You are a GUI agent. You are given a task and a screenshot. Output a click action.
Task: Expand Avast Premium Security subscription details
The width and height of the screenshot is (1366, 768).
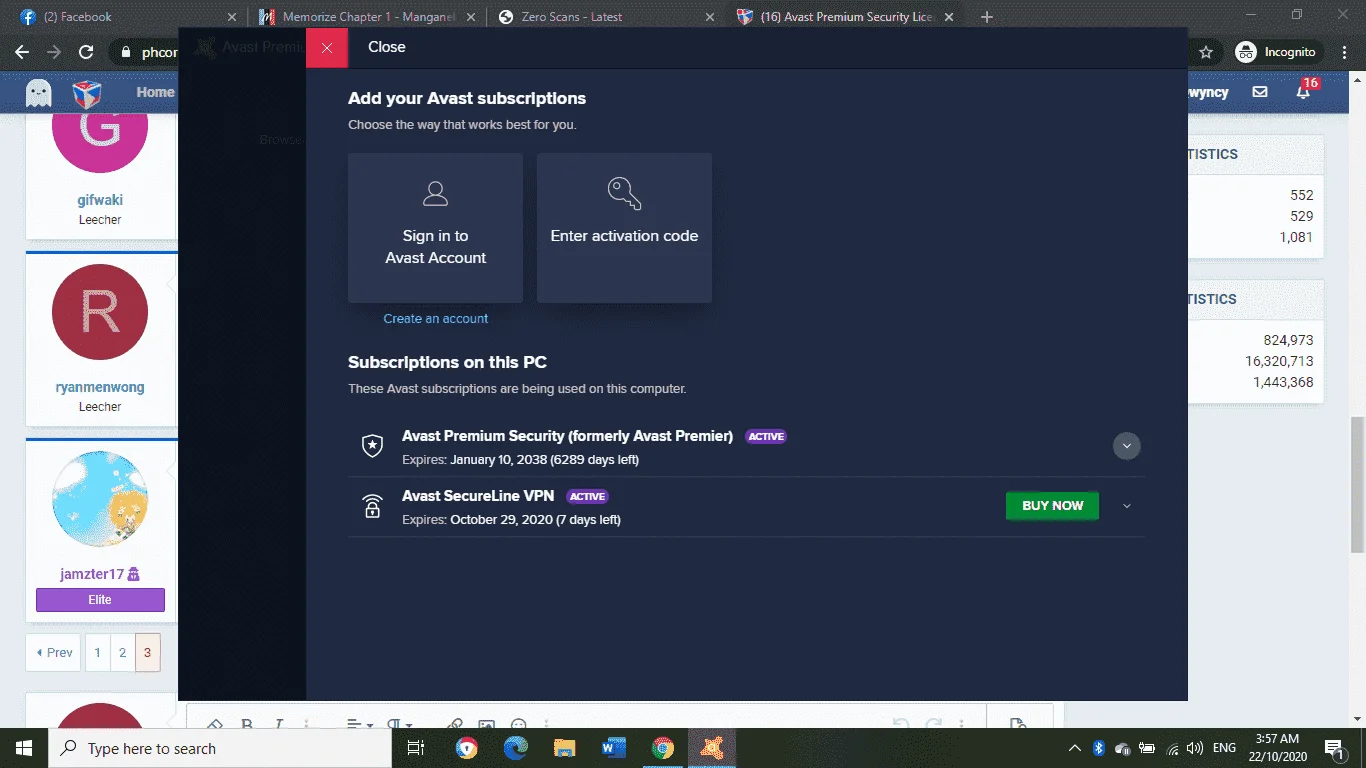1127,446
